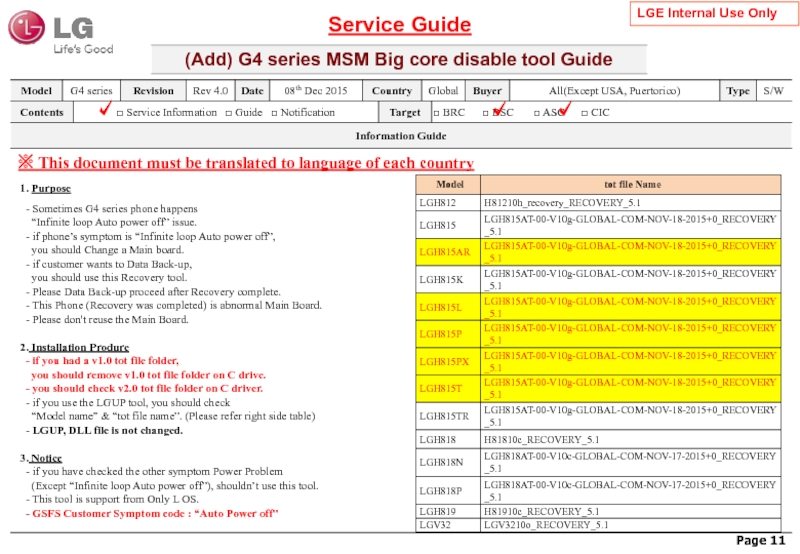The image size is (800, 554).
Task: Click the Please don't reuse the Main Board line
Action: coord(107,320)
